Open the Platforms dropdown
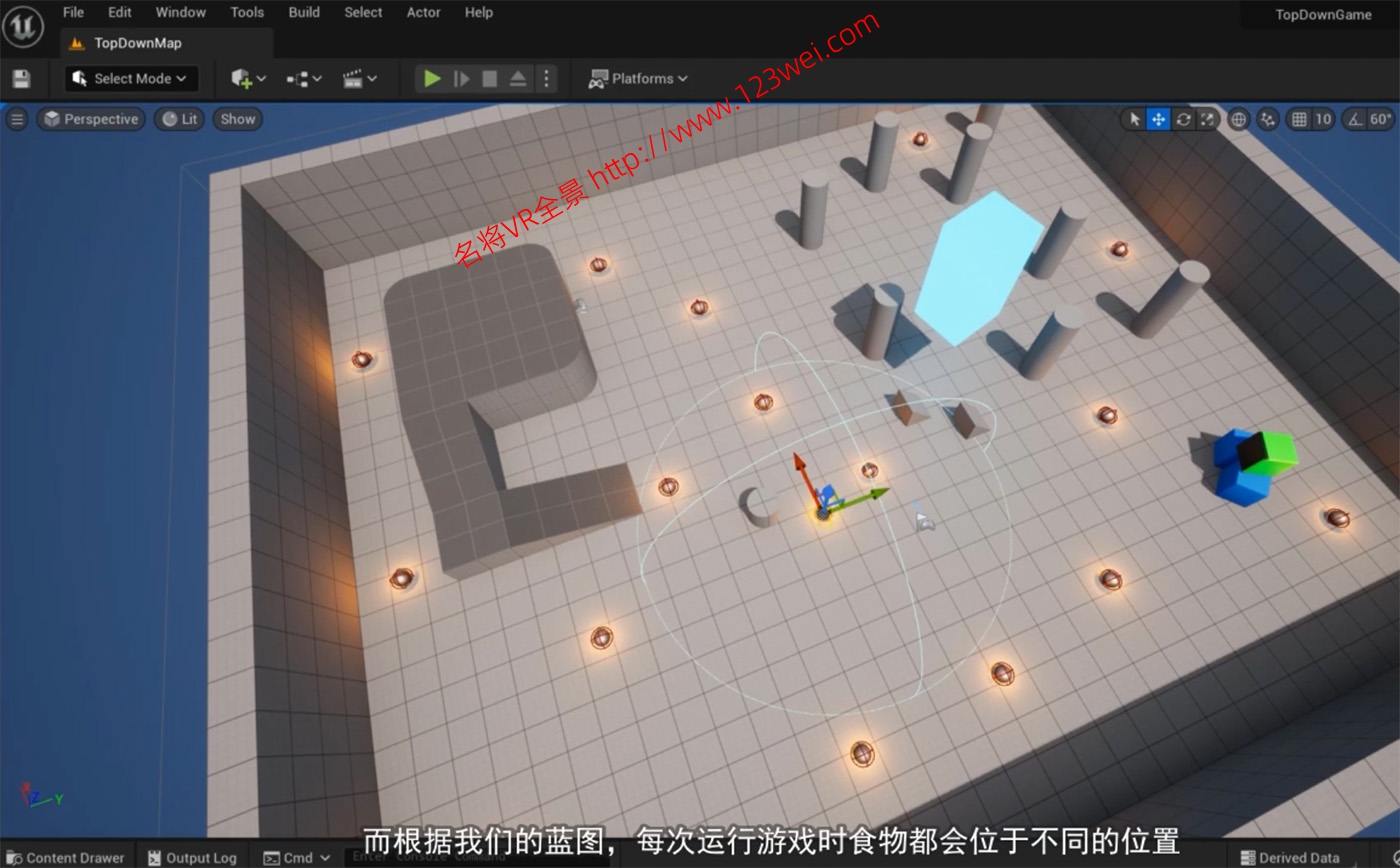Viewport: 1400px width, 868px height. click(x=638, y=78)
